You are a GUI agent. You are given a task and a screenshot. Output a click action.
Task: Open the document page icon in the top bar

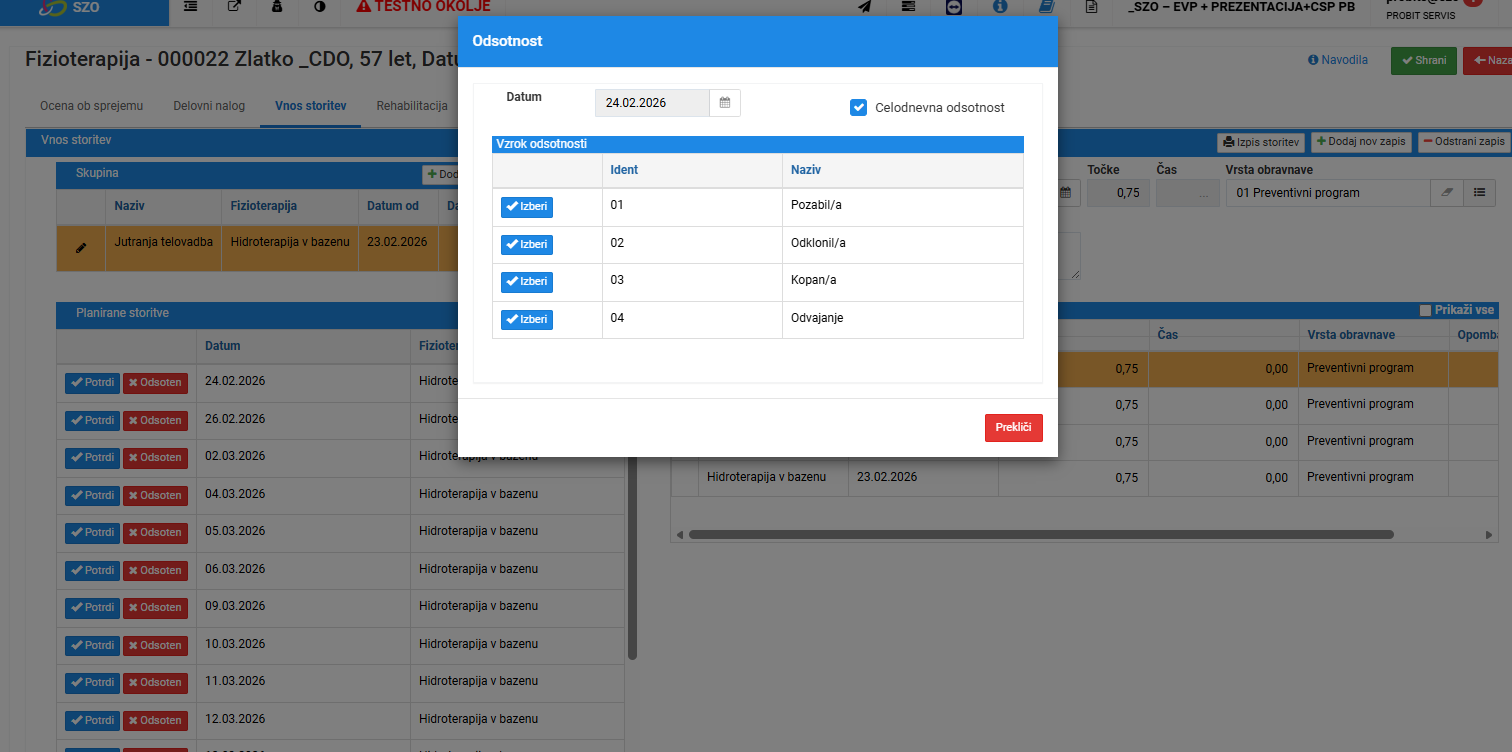click(x=1092, y=7)
